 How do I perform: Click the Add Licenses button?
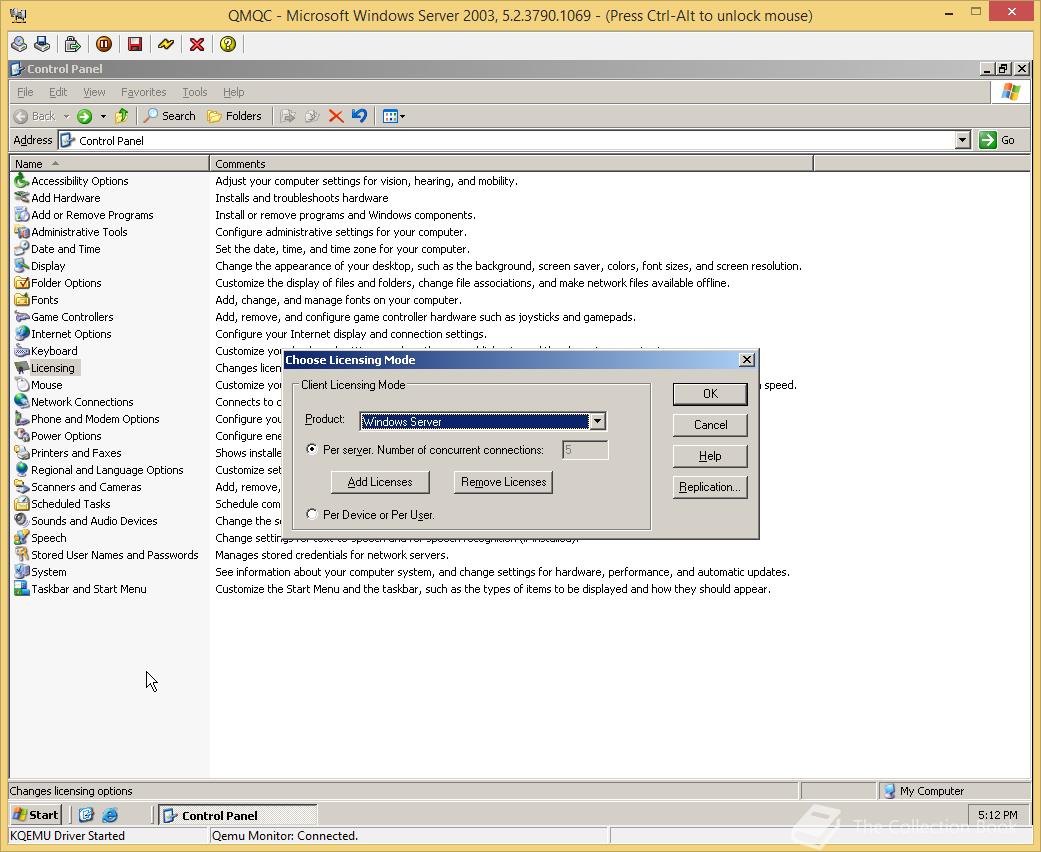380,482
